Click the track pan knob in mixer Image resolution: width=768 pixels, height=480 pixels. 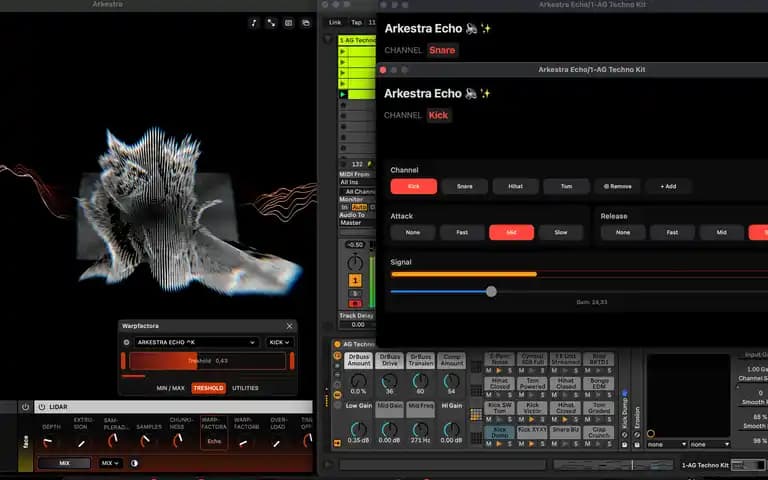355,263
